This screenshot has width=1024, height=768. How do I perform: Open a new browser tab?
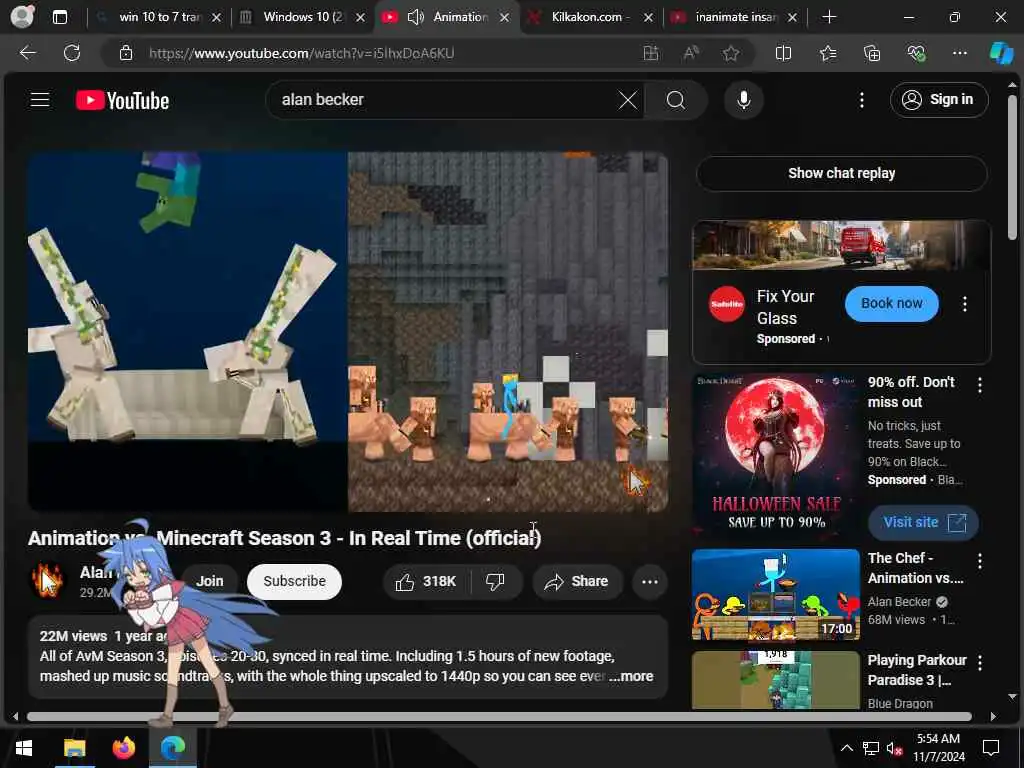(x=829, y=17)
